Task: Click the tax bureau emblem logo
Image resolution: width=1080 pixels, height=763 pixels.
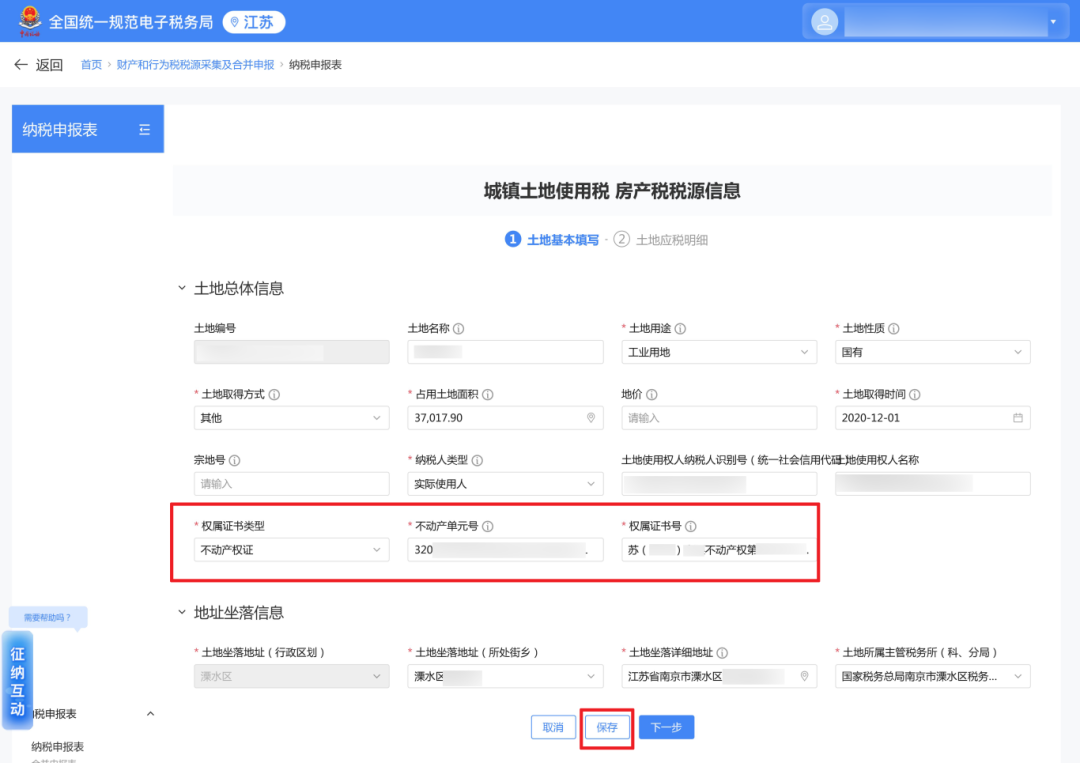Action: pyautogui.click(x=30, y=21)
